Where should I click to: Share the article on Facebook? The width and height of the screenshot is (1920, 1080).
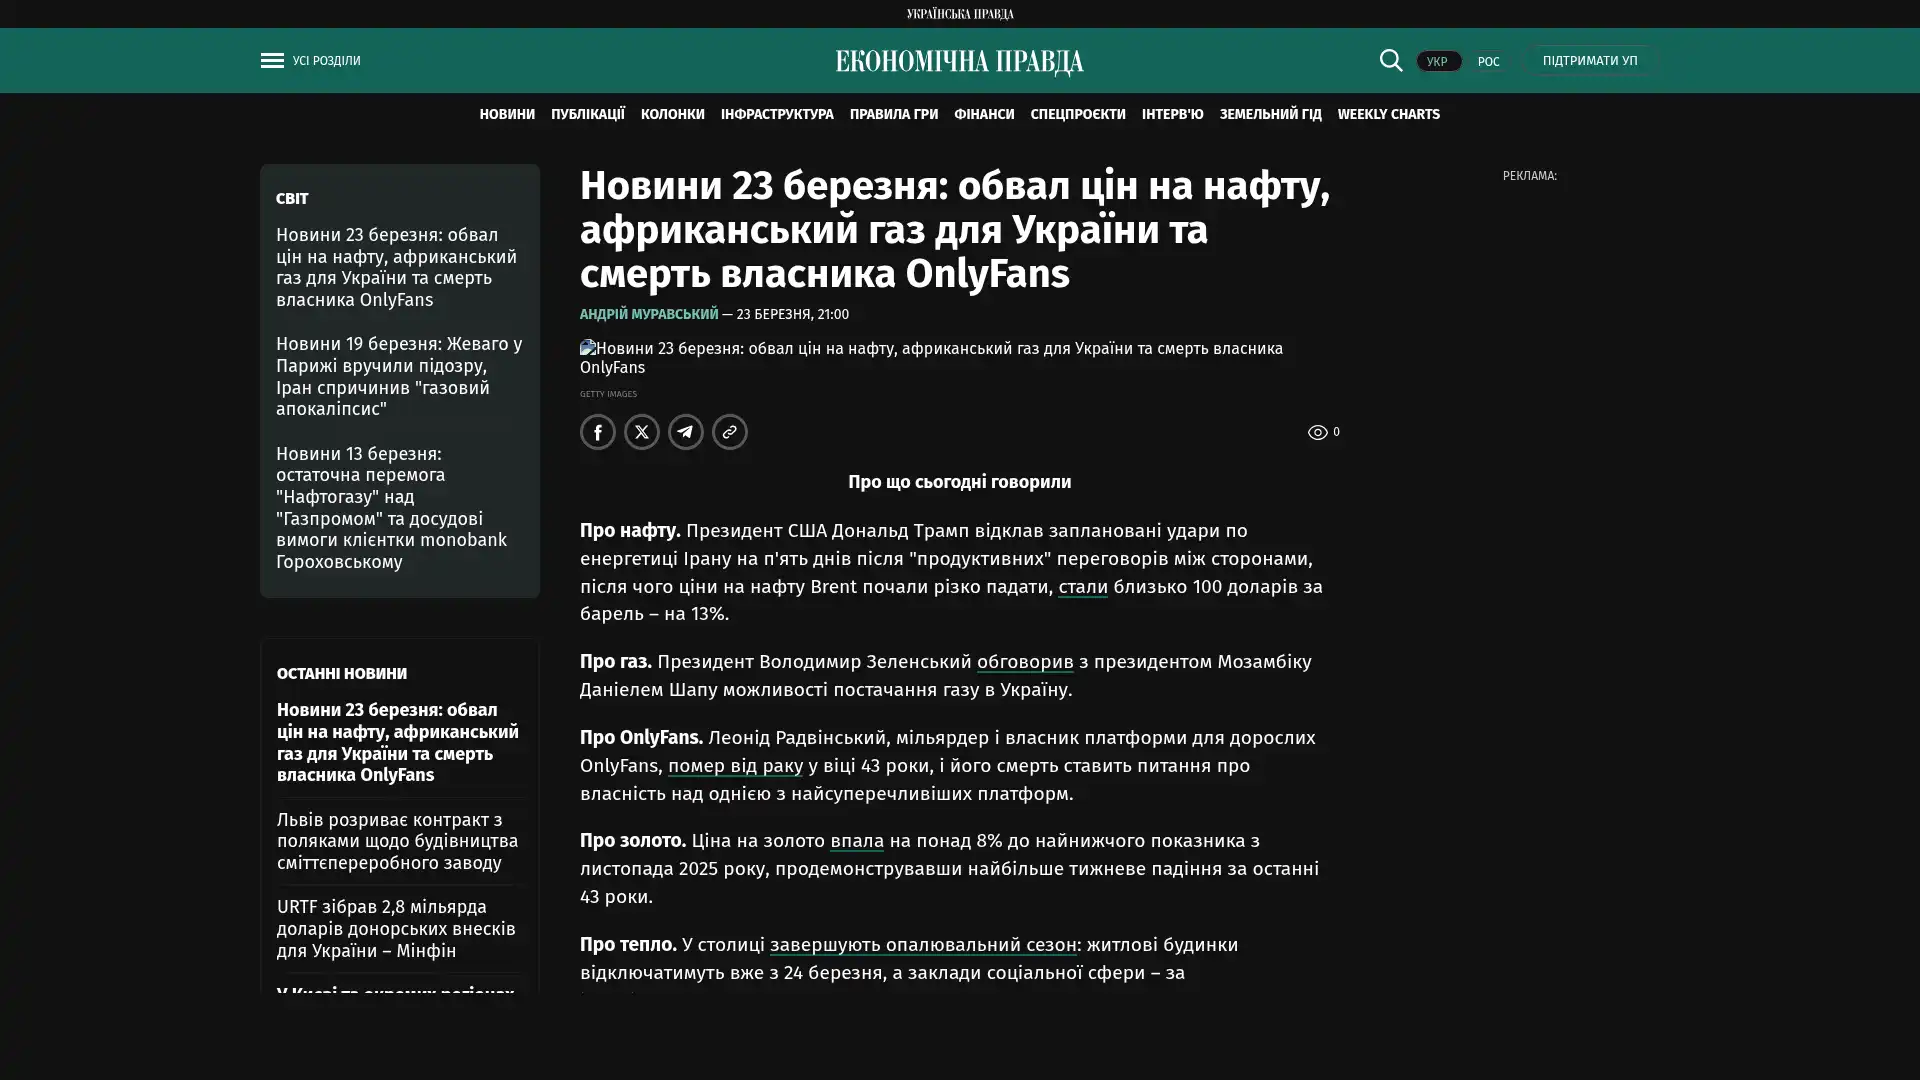pos(598,432)
